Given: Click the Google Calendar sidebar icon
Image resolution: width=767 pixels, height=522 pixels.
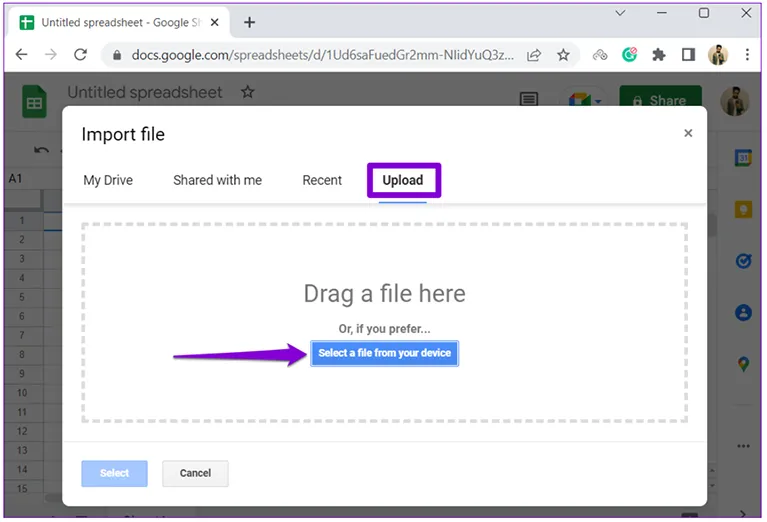Looking at the screenshot, I should point(743,158).
